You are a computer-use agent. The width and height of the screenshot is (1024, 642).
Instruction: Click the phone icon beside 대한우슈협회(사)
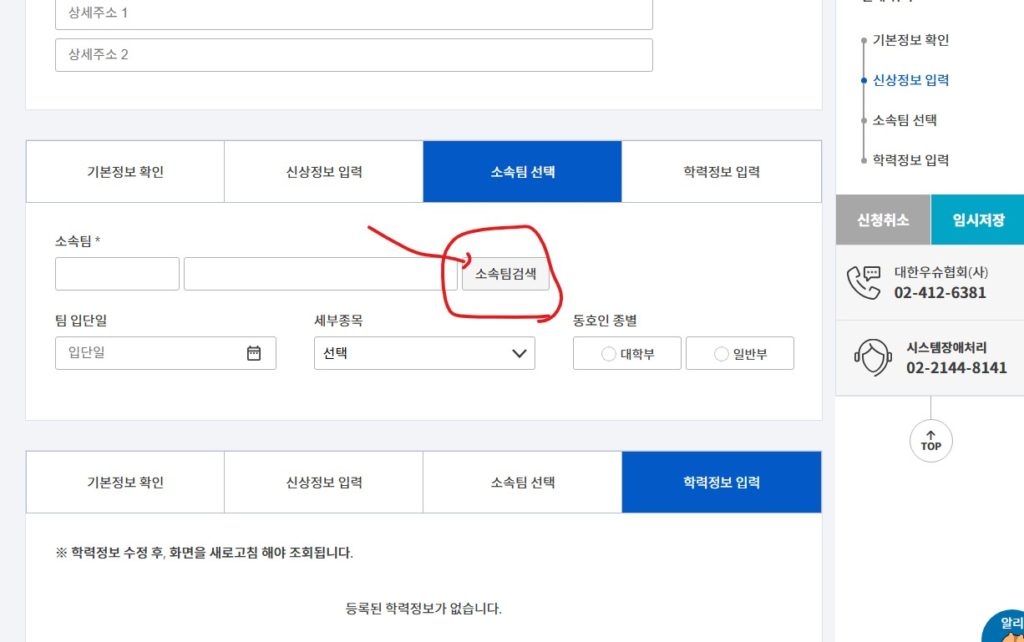click(x=863, y=283)
